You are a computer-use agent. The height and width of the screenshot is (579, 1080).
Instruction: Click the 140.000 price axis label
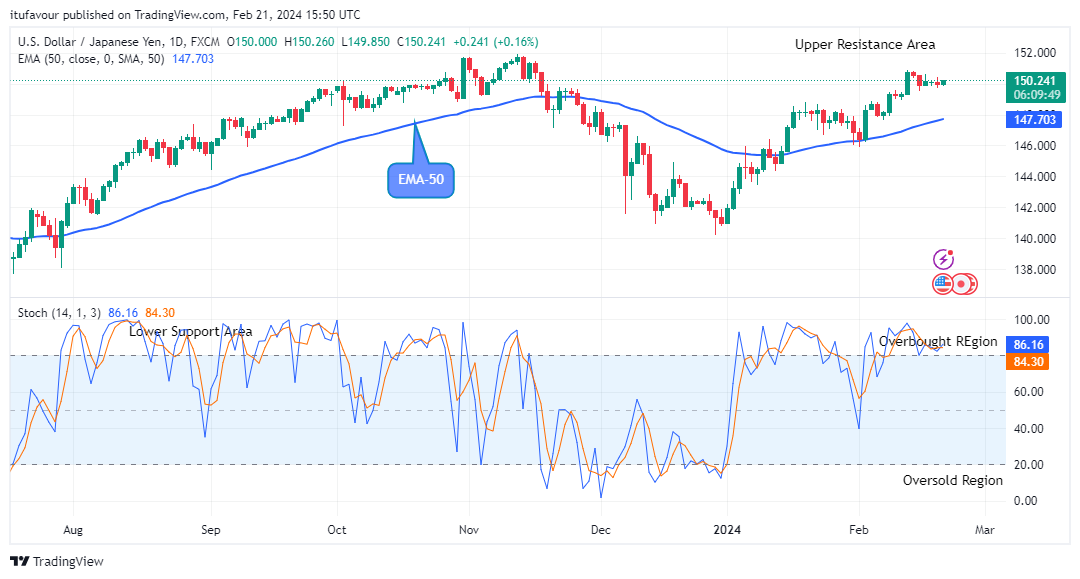[1035, 239]
